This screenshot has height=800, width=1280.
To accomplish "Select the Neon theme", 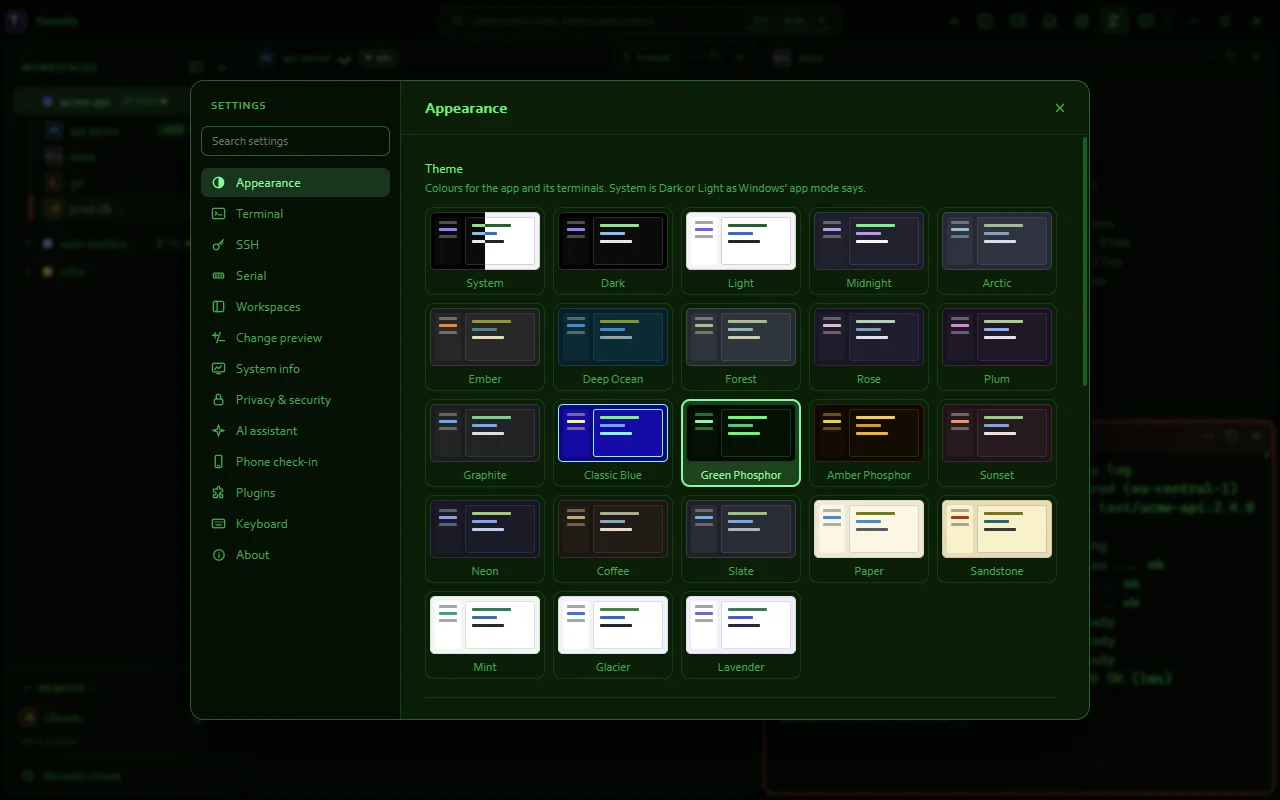I will [x=485, y=539].
